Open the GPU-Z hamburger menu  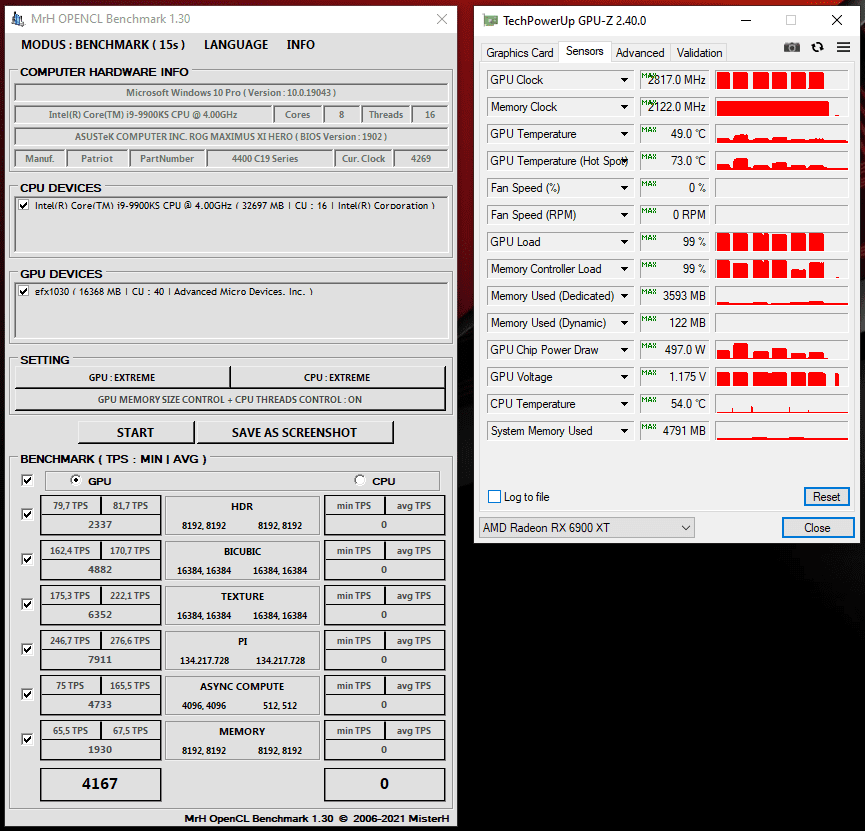click(843, 47)
